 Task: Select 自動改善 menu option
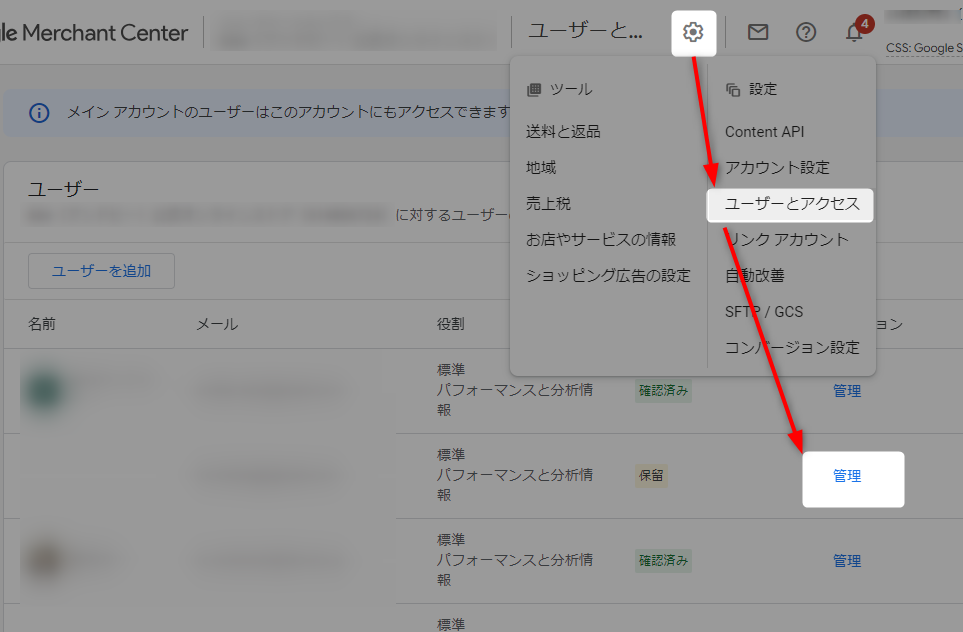pyautogui.click(x=755, y=276)
